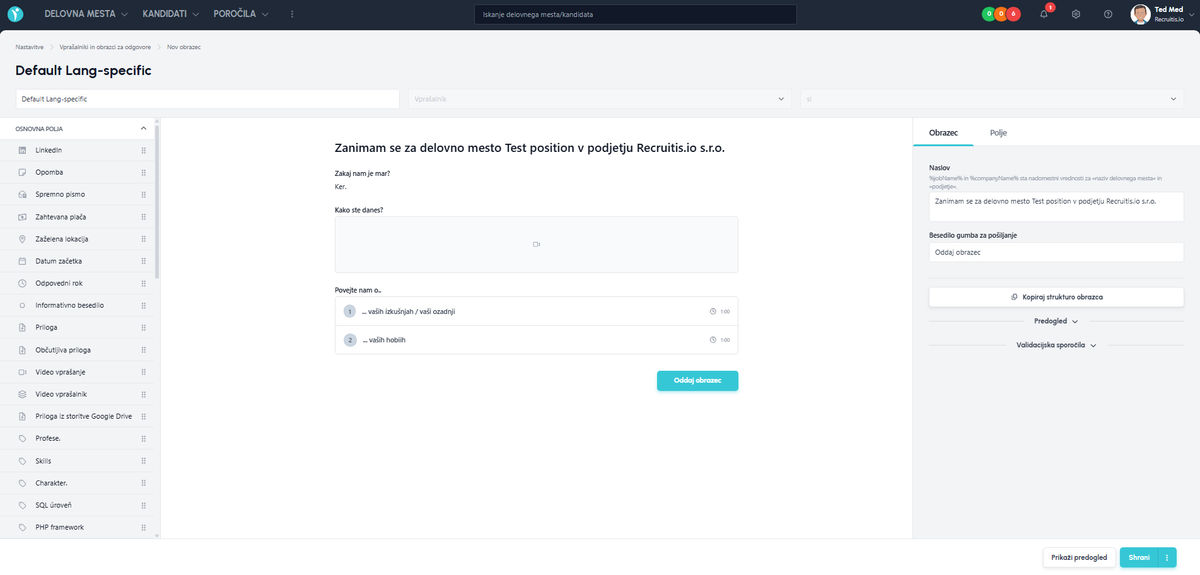This screenshot has width=1200, height=575.
Task: Go to Vprašalniki in obrazci za odgovore breadcrumb
Action: tap(105, 47)
